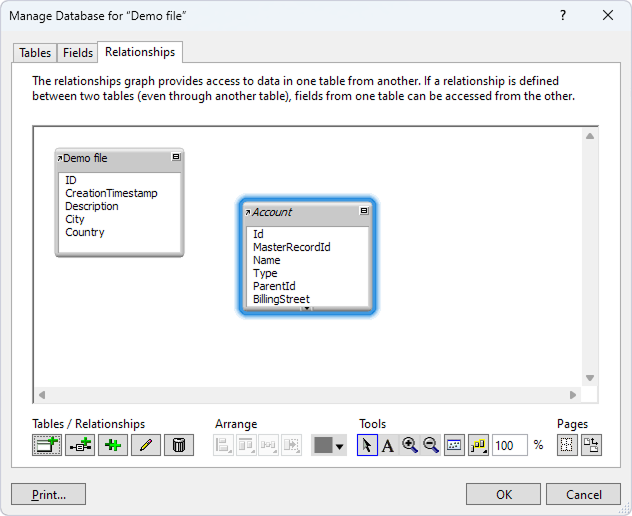Select the arrow pointer Selection tool
The height and width of the screenshot is (516, 632).
(x=367, y=445)
